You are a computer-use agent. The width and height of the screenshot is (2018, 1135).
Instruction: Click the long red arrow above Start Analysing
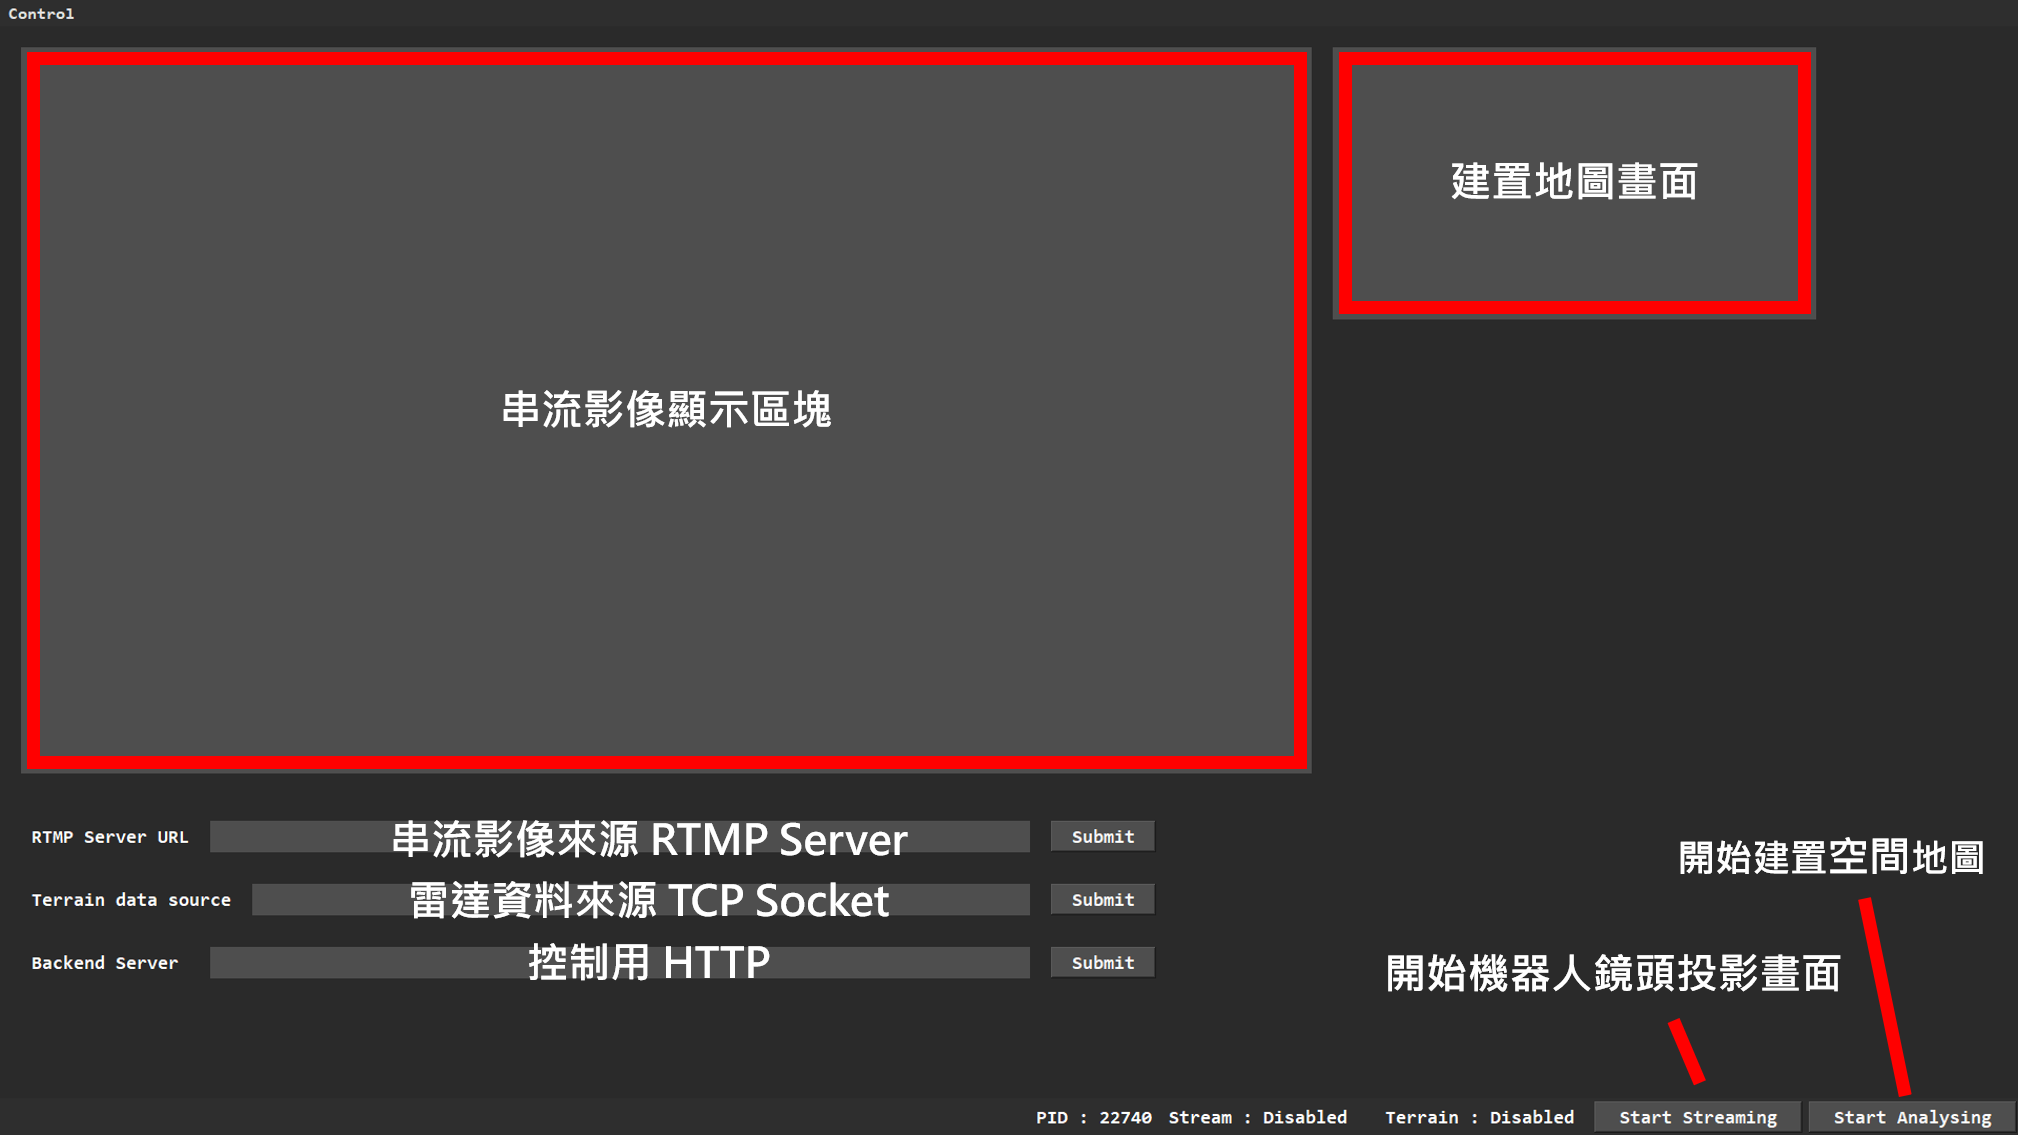click(x=1885, y=996)
